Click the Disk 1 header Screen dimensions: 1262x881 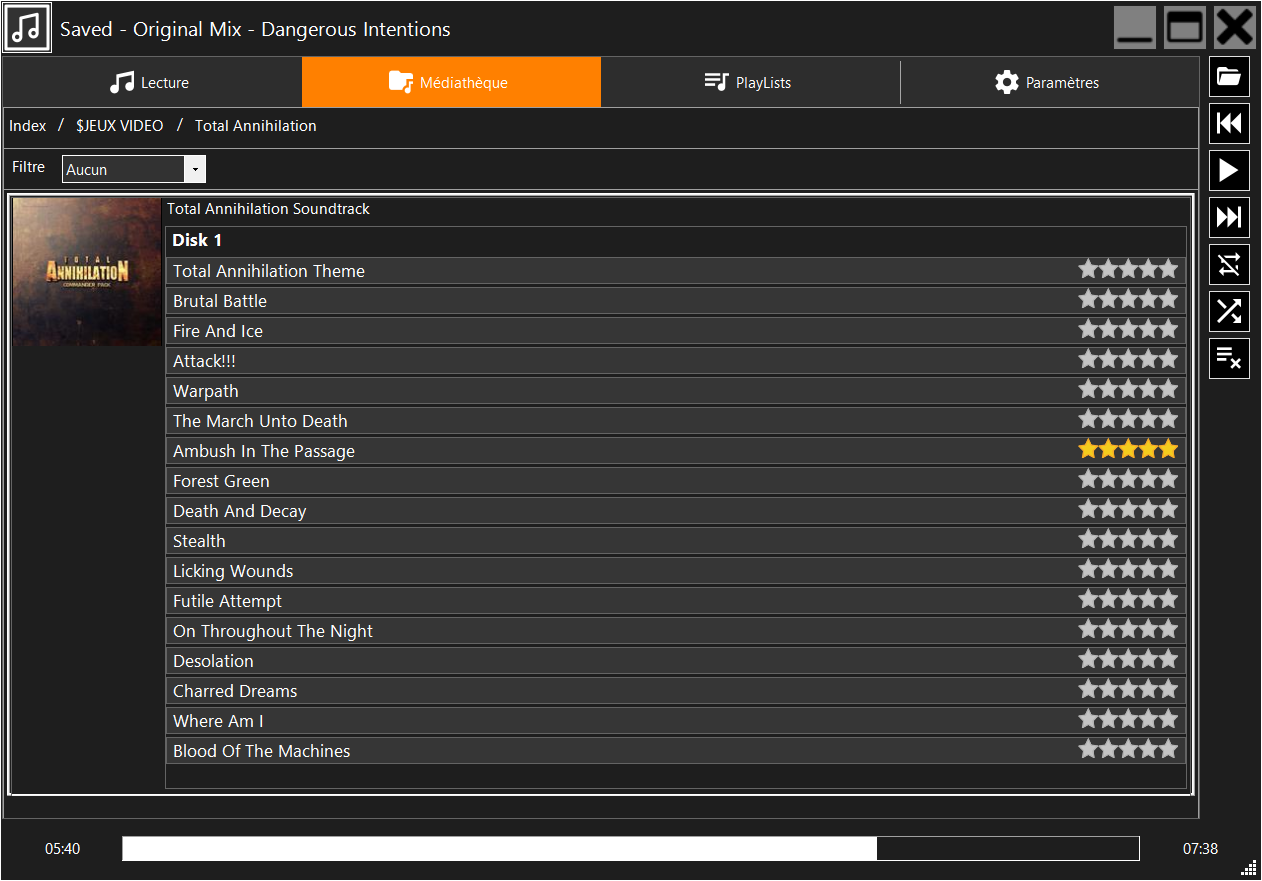(x=197, y=240)
